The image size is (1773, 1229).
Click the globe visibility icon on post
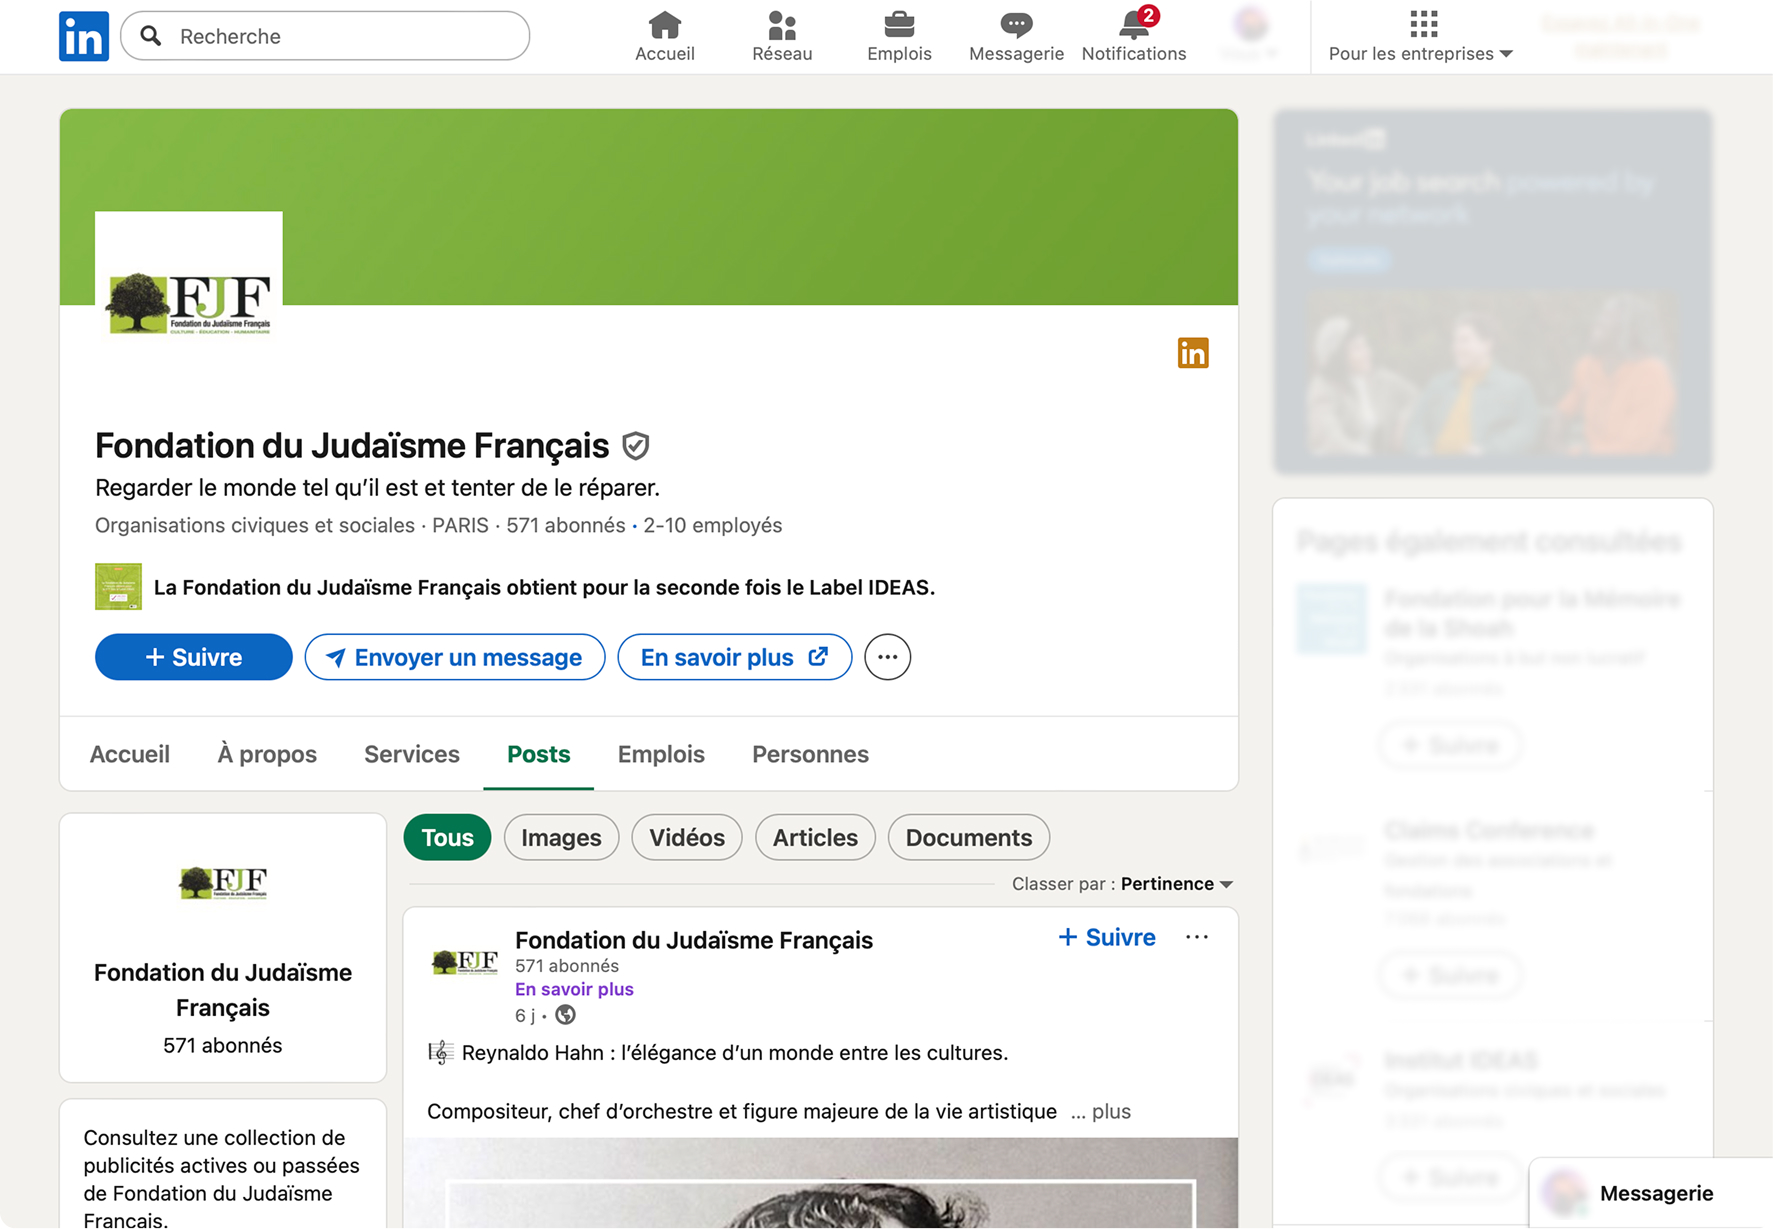(566, 1015)
